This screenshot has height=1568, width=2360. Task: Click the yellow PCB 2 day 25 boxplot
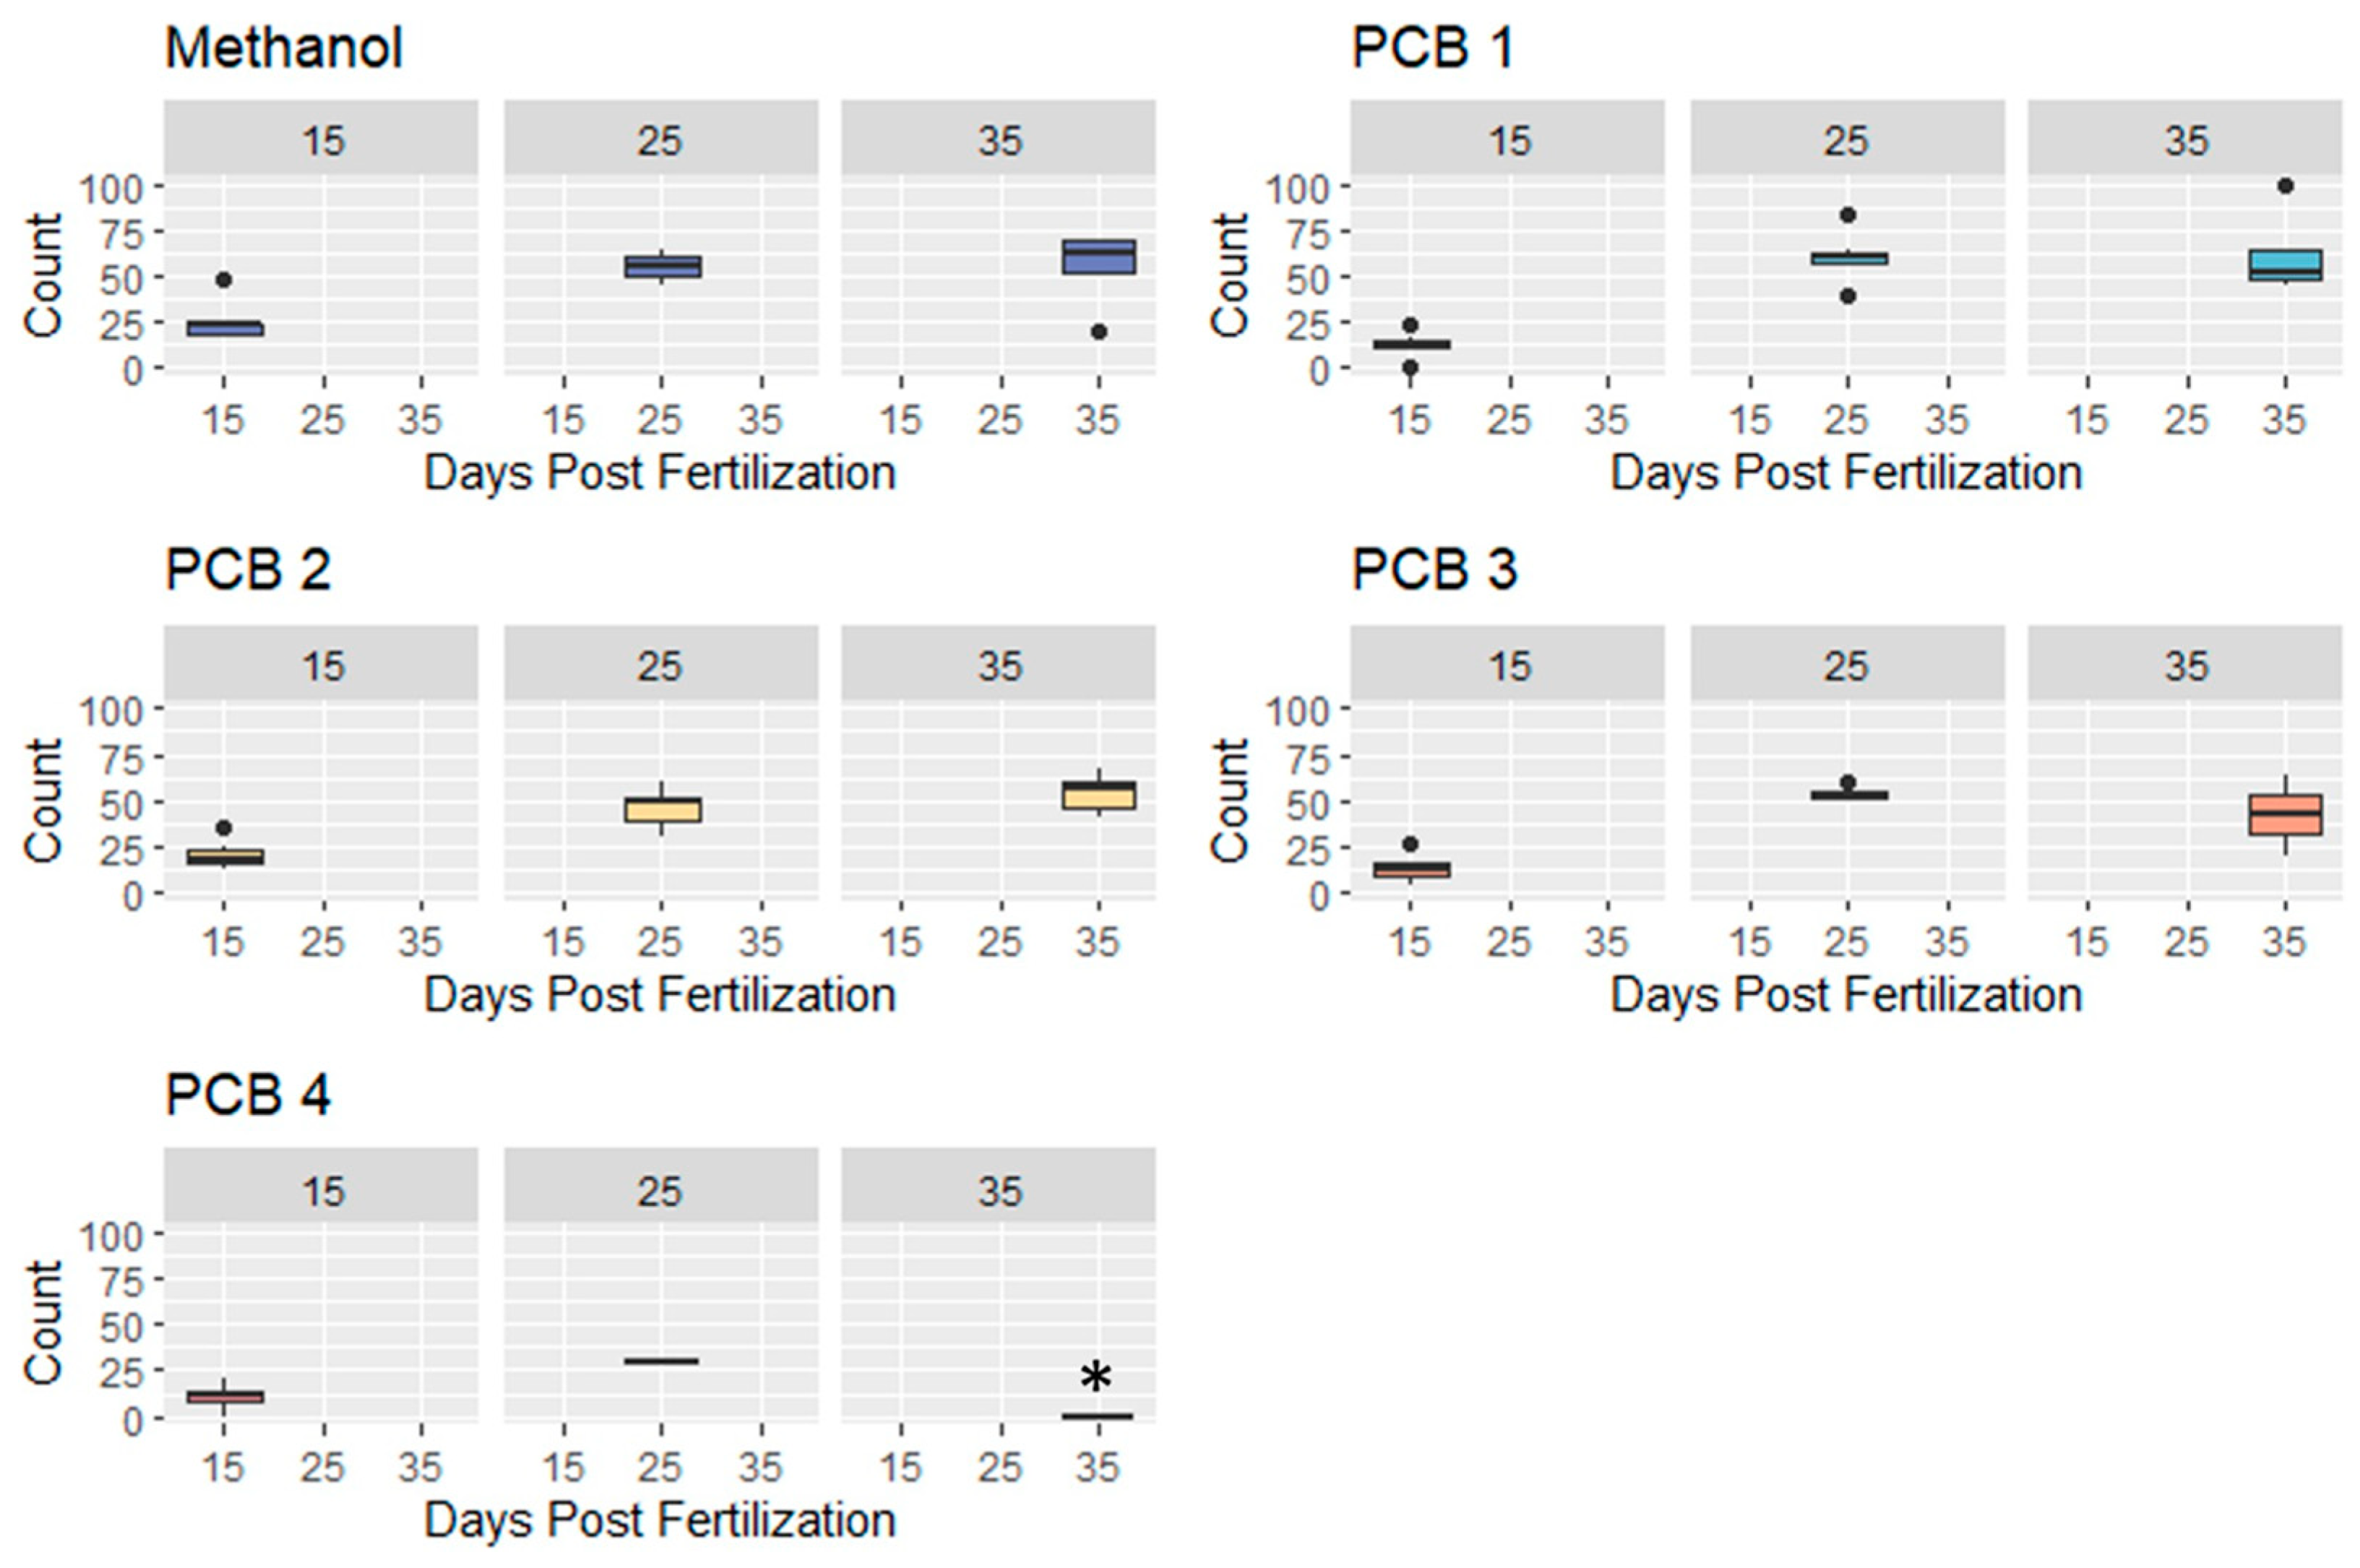click(662, 810)
